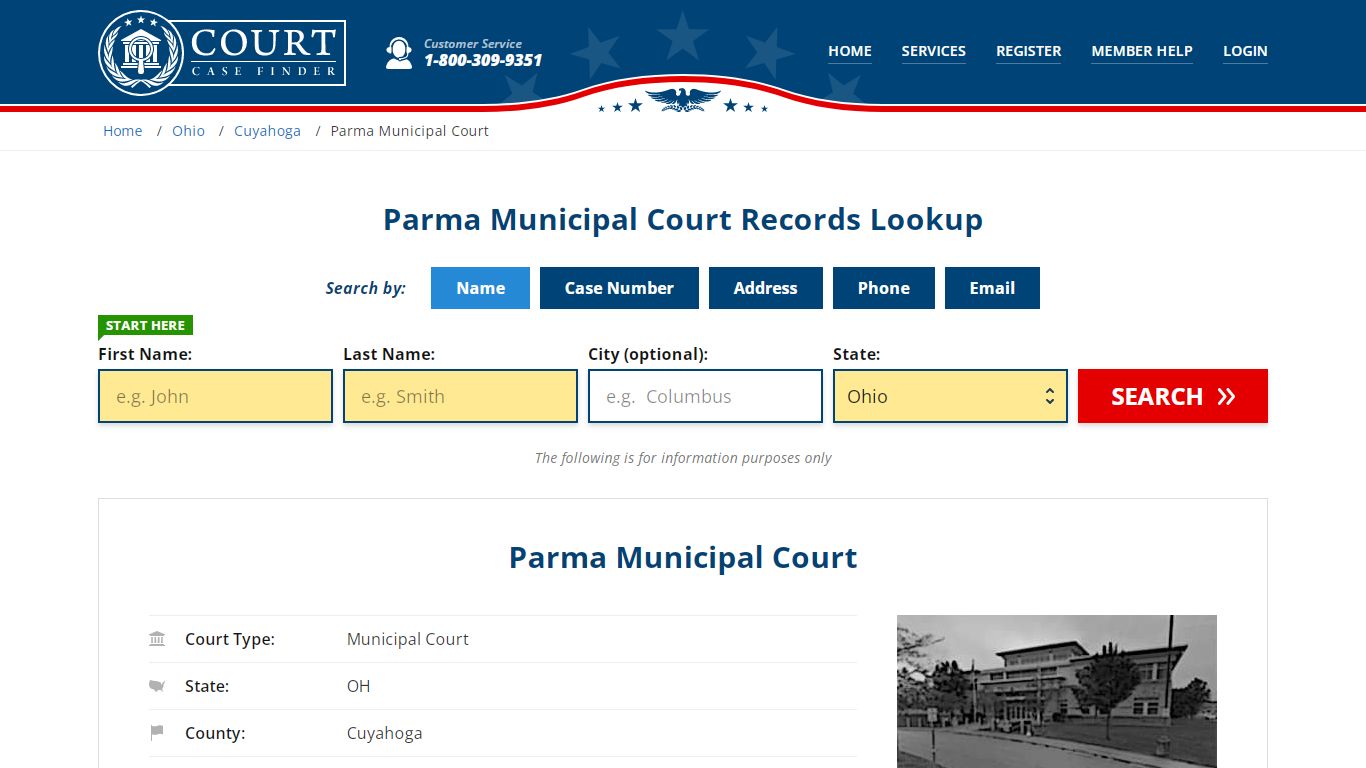Click LOGIN in the top navigation
This screenshot has height=768, width=1366.
(x=1245, y=51)
